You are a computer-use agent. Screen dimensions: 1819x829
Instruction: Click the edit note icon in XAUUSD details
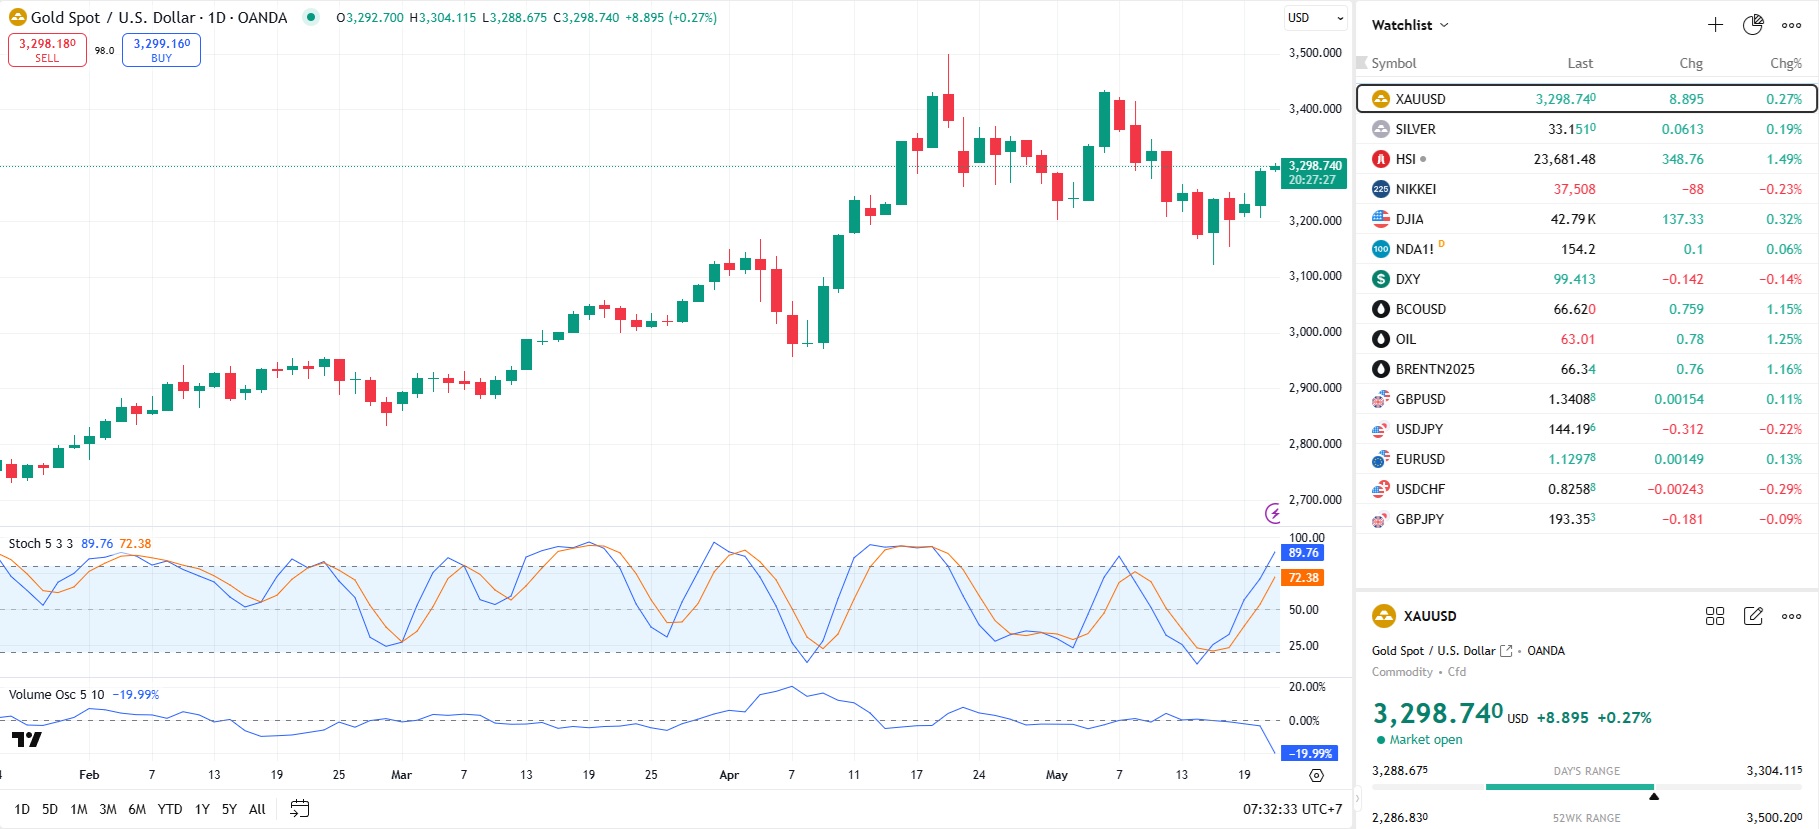1753,616
